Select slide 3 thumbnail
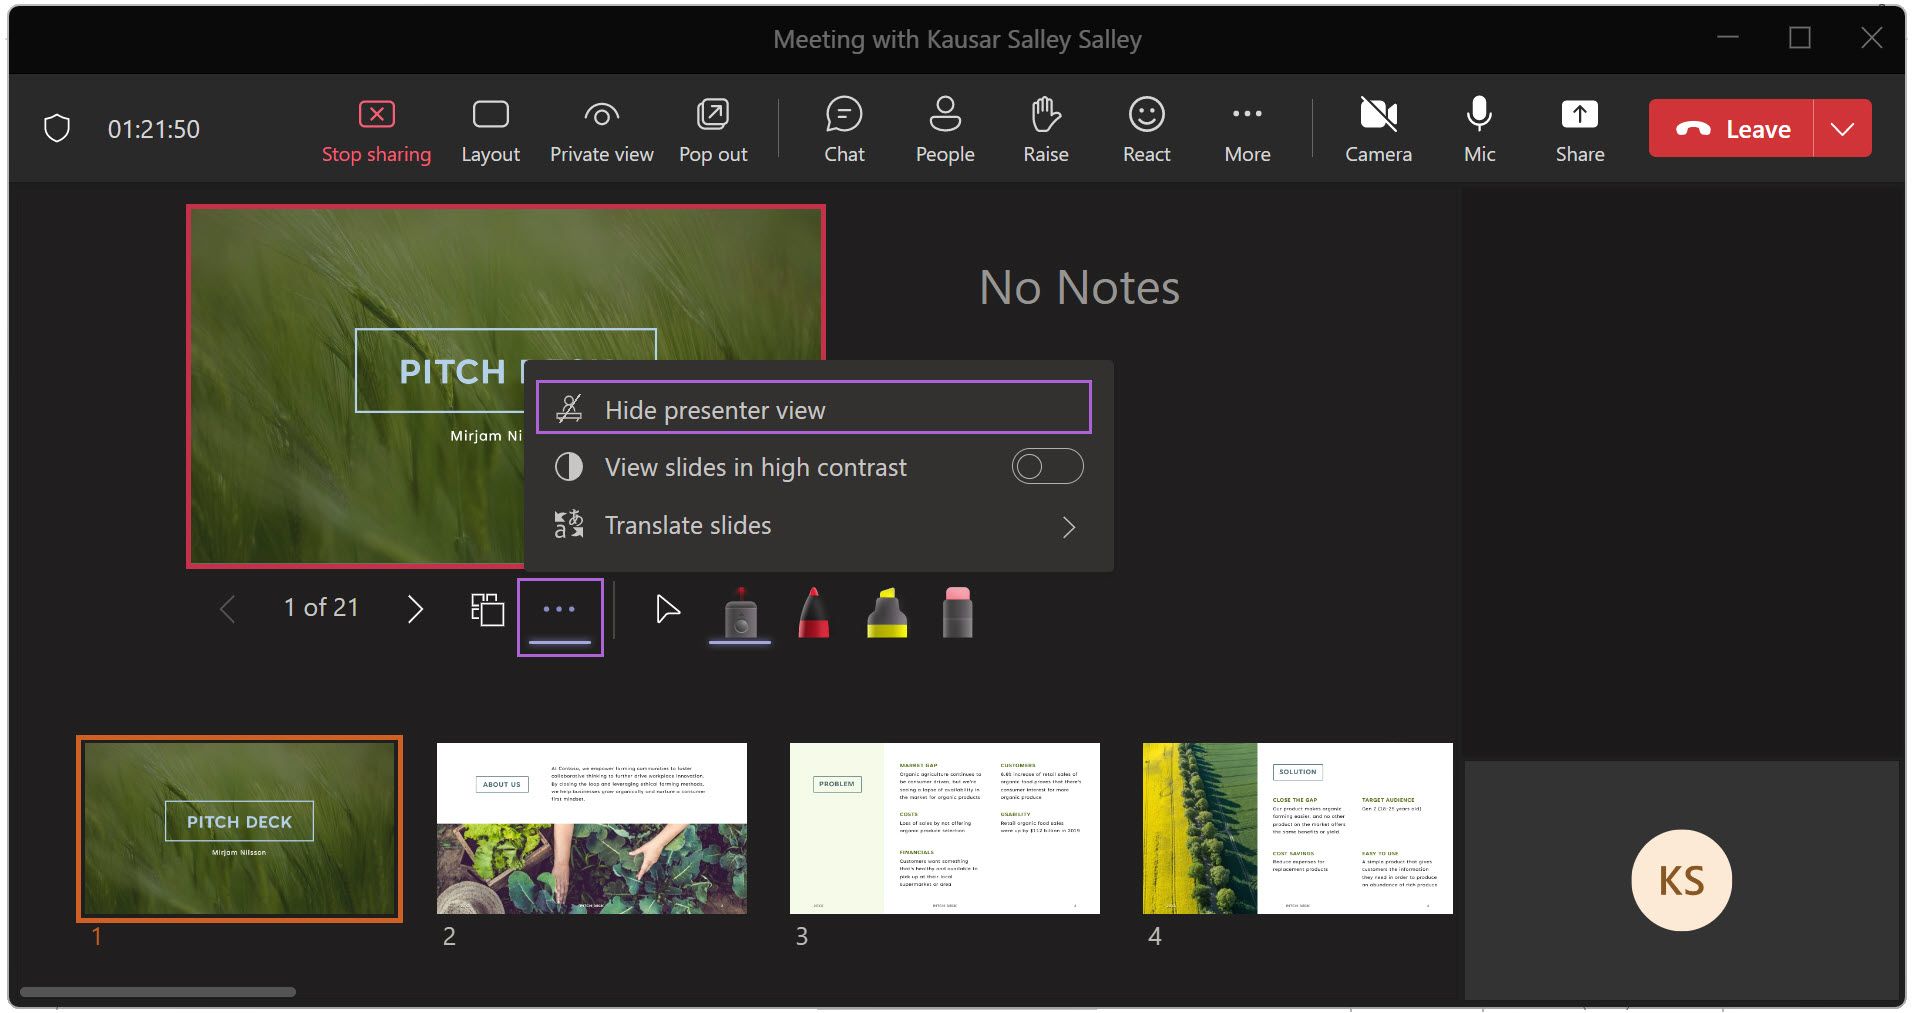The height and width of the screenshot is (1013, 1914). click(944, 827)
